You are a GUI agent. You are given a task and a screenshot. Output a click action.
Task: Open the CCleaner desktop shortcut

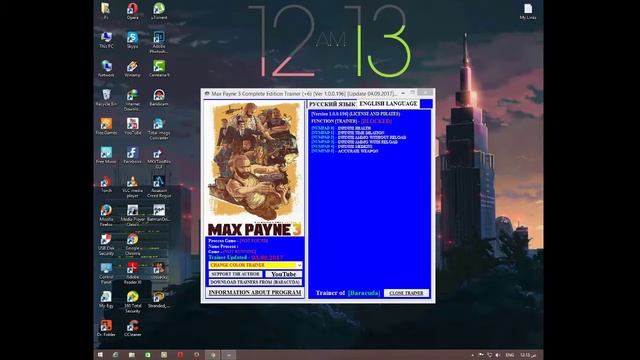coord(132,328)
